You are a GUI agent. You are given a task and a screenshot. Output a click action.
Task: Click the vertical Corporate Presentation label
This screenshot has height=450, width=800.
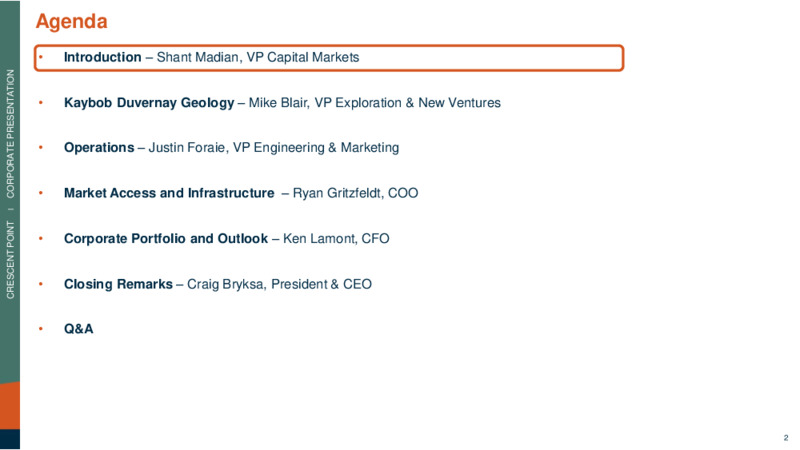[x=10, y=134]
